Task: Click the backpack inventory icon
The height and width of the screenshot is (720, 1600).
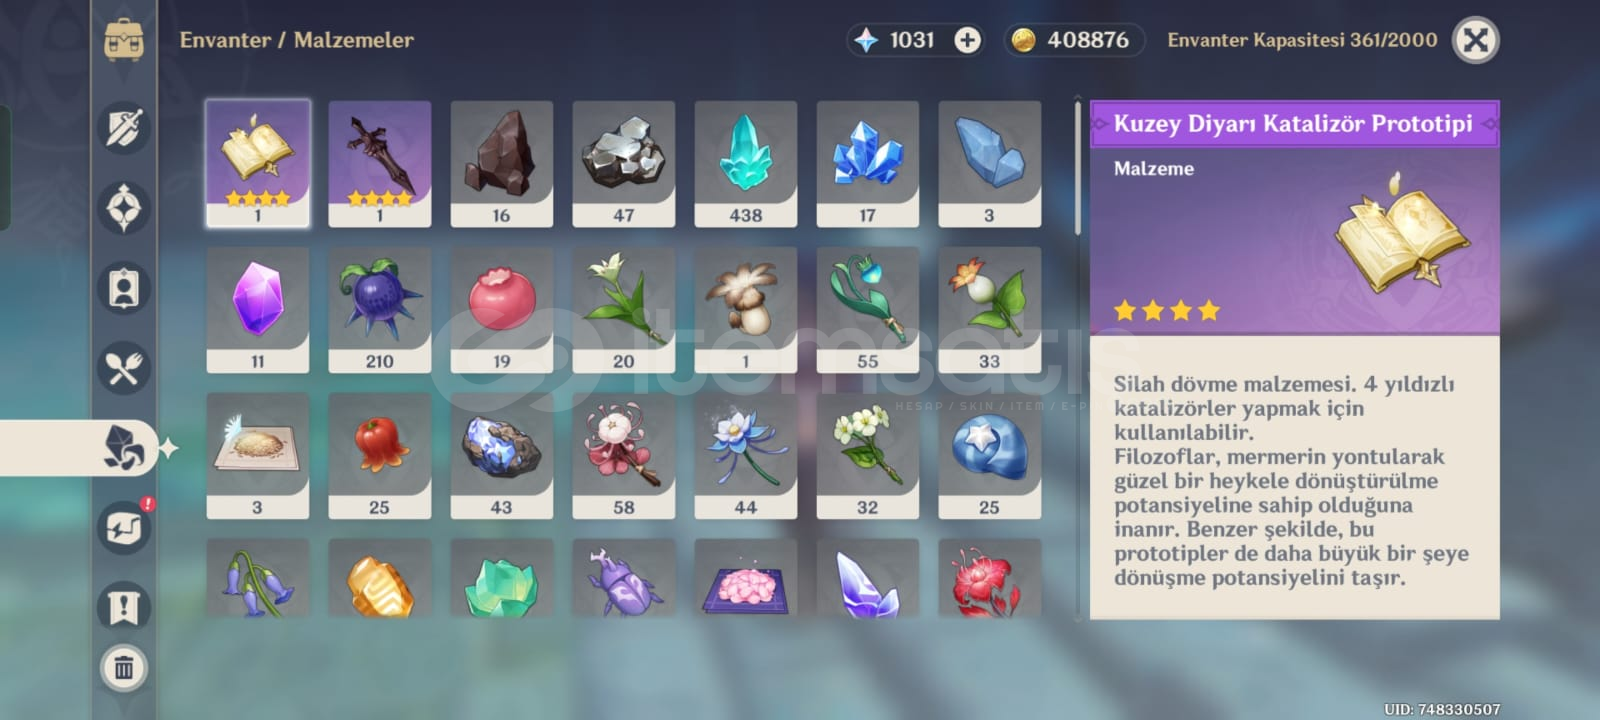Action: (x=124, y=40)
